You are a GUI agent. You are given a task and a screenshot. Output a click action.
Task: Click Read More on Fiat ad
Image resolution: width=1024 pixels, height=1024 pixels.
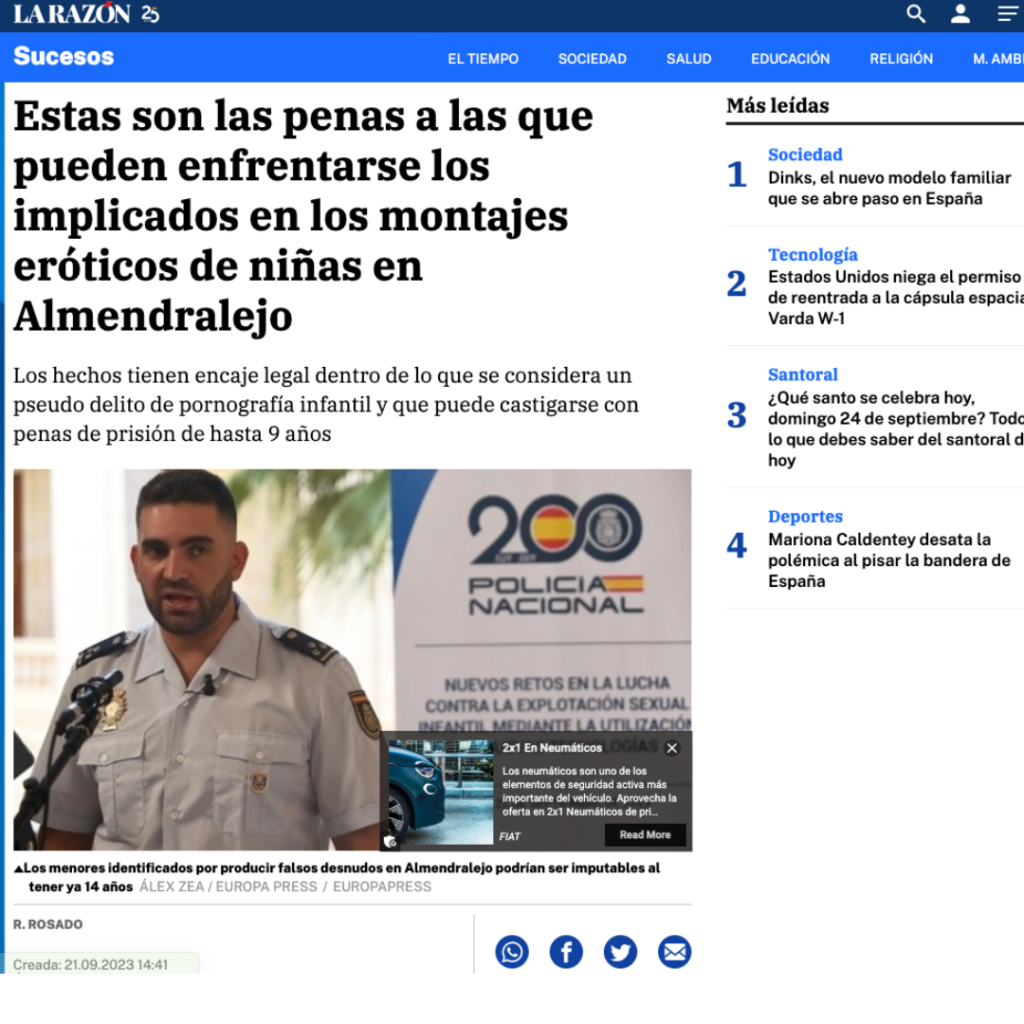[x=645, y=835]
